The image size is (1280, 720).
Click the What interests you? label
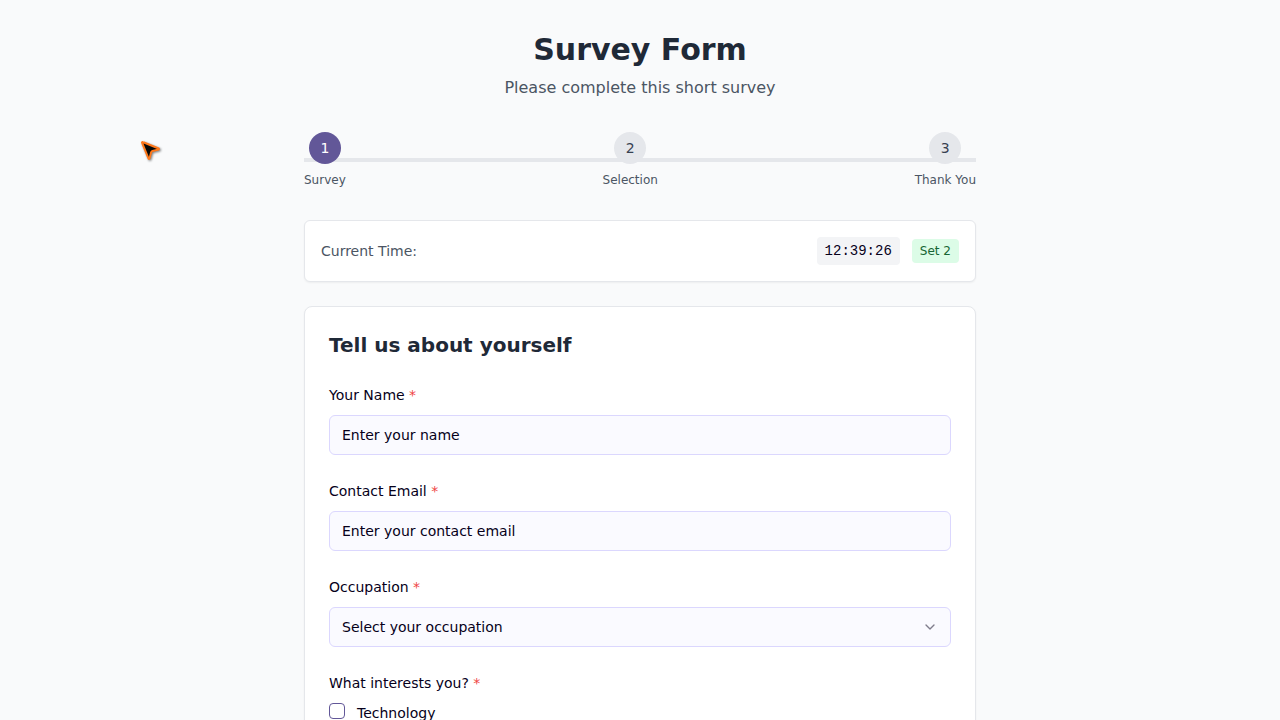(x=398, y=683)
